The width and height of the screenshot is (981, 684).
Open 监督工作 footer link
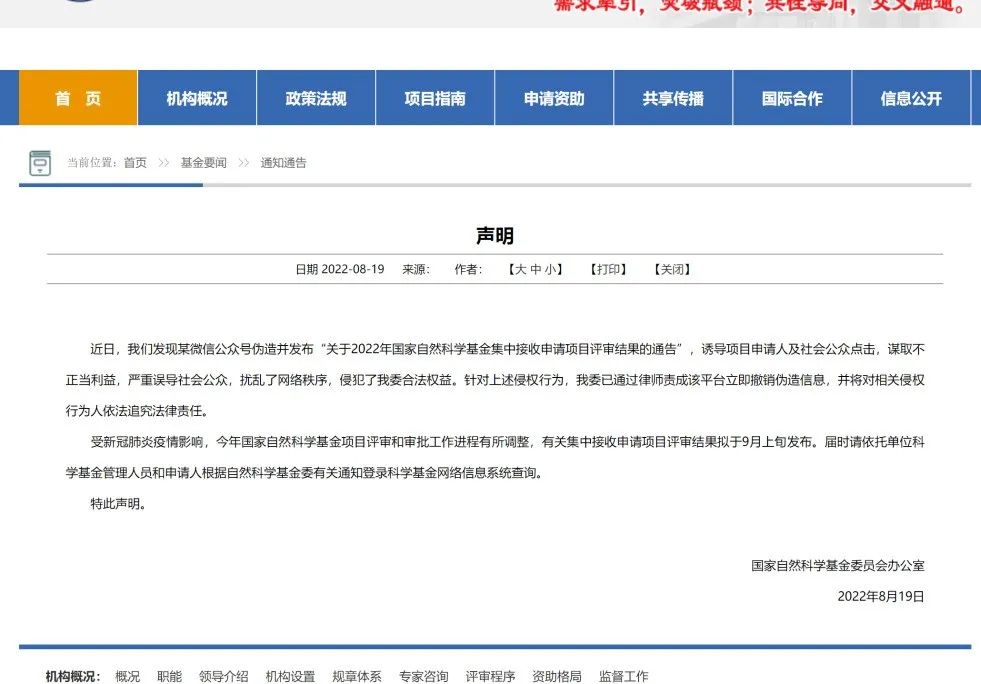click(623, 677)
